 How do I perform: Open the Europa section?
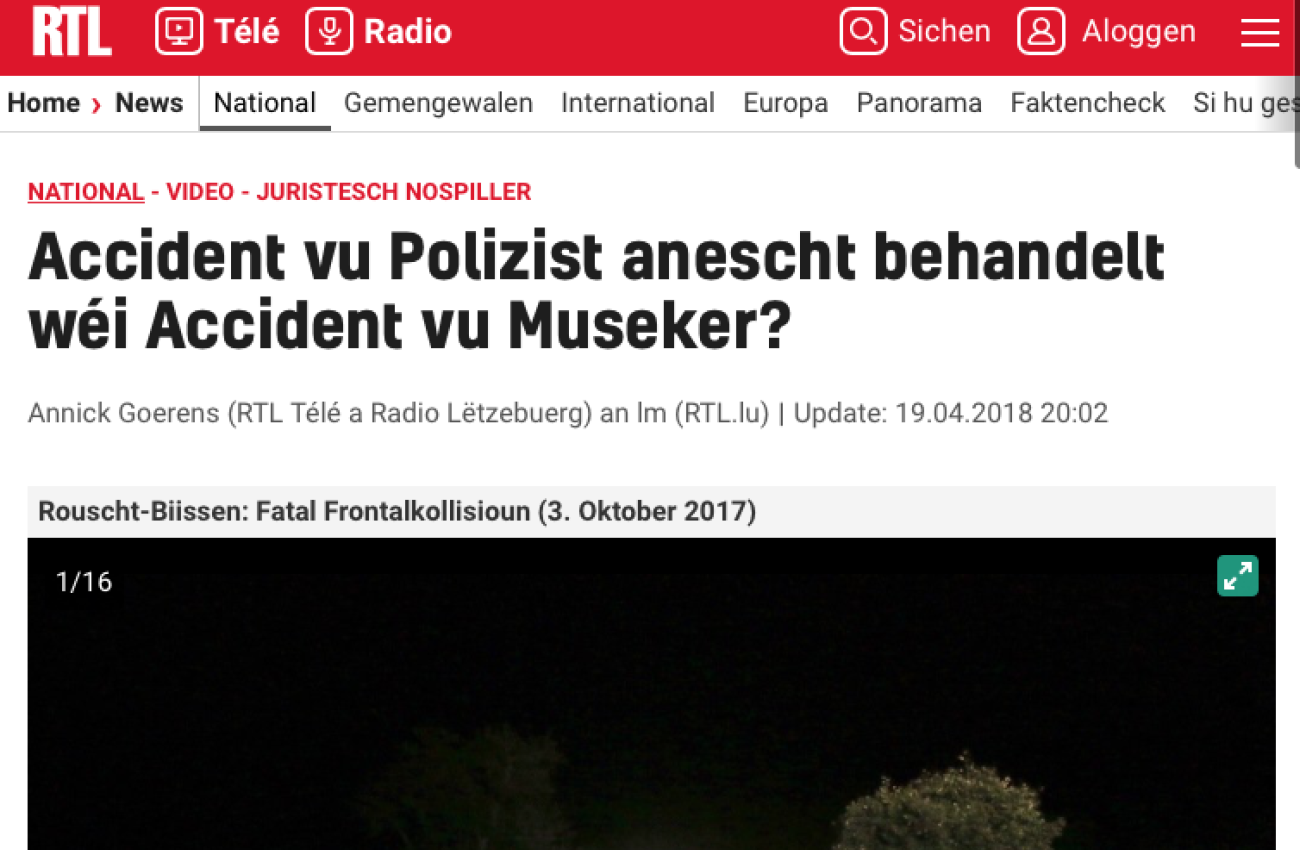pyautogui.click(x=785, y=103)
